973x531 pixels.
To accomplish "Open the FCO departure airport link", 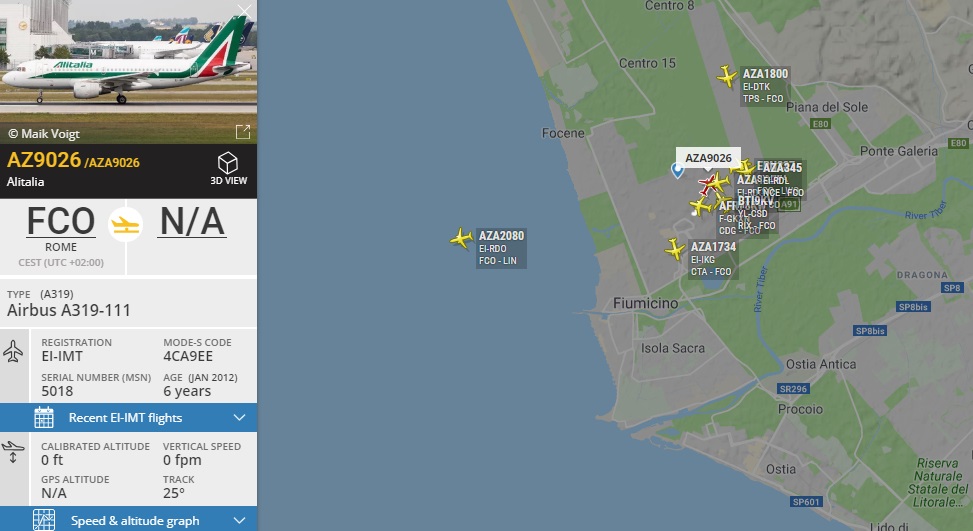I will tap(61, 221).
